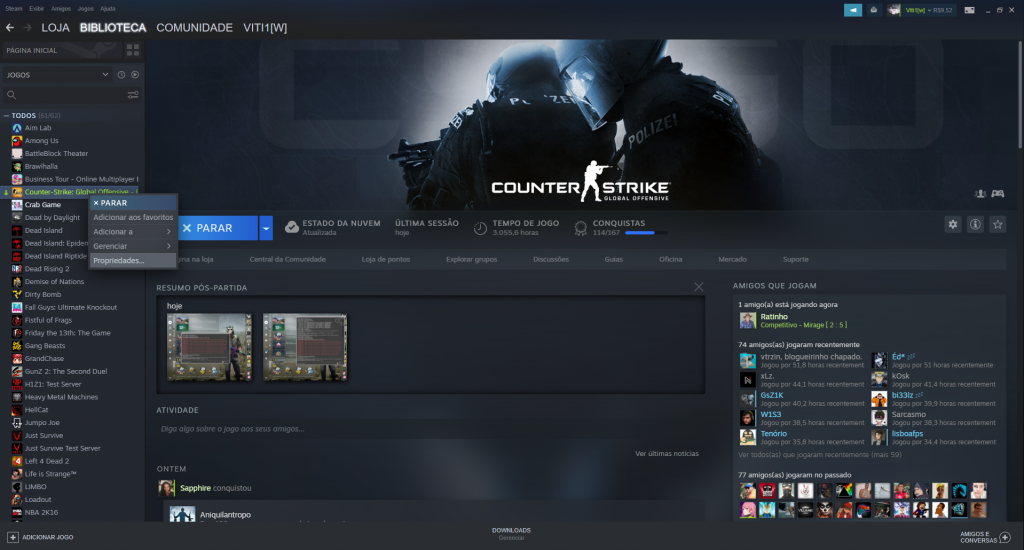This screenshot has width=1024, height=550.
Task: Open dropdown arrow beside PARAR button
Action: click(266, 228)
